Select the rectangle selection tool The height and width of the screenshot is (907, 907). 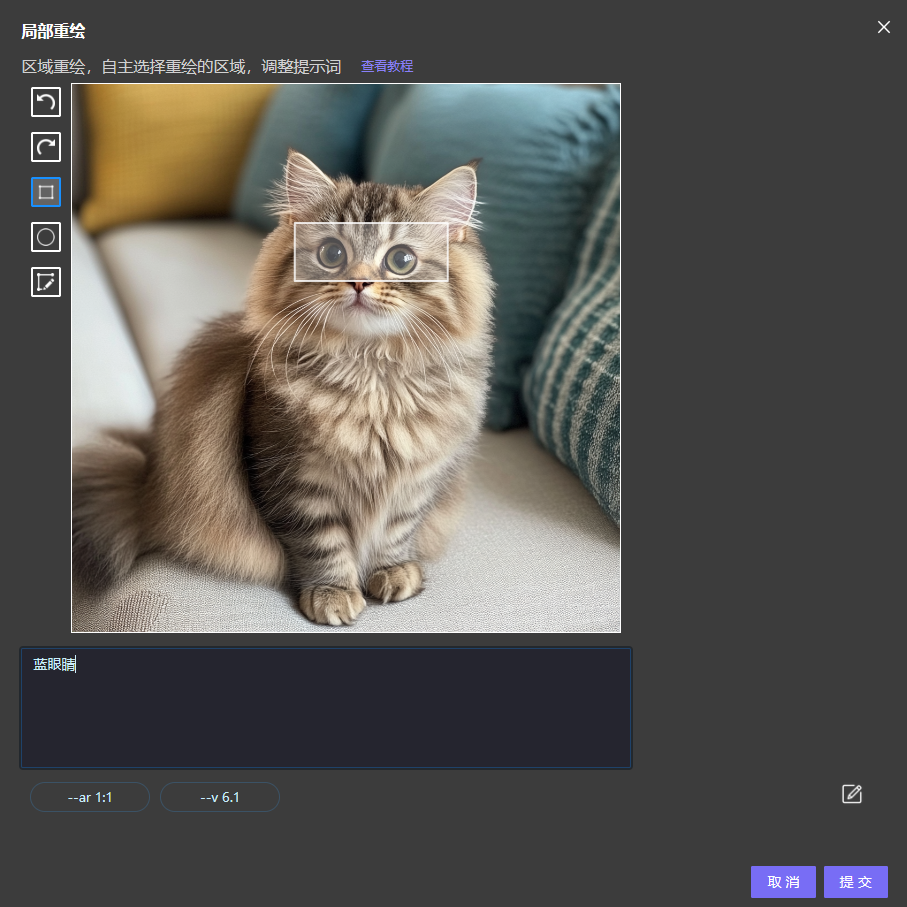tap(46, 192)
